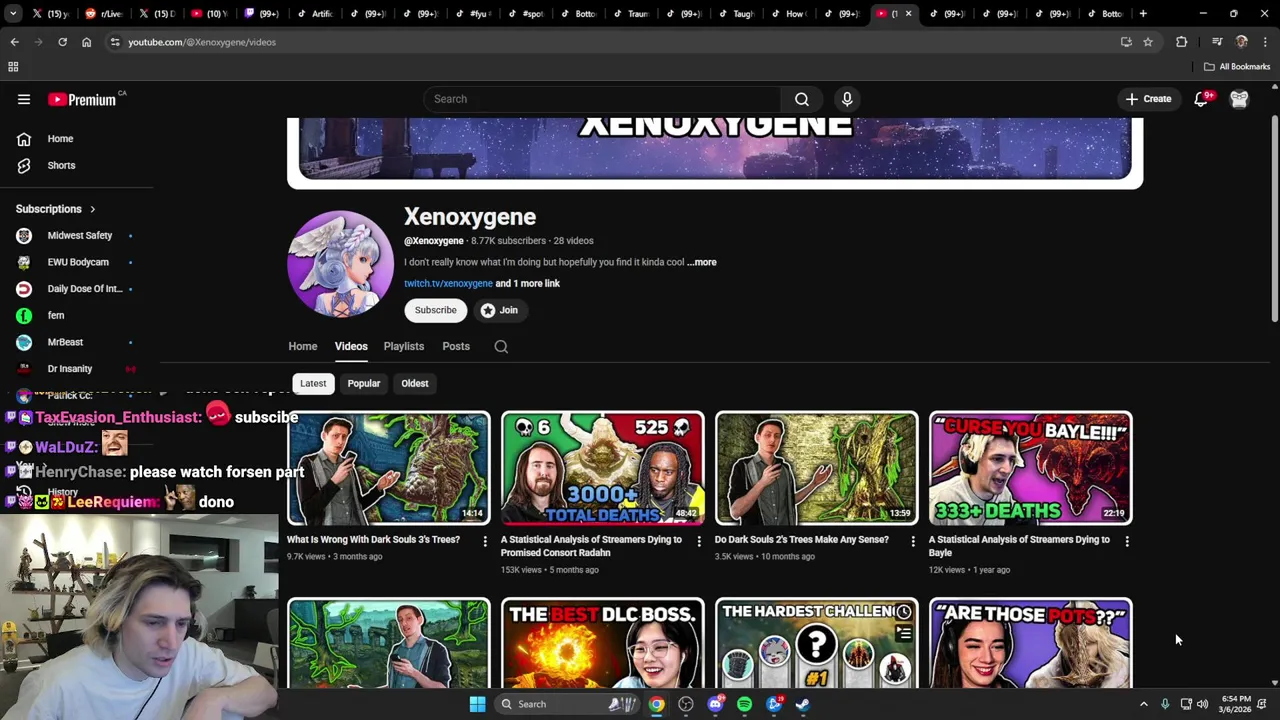Screen dimensions: 1280x720
Task: Open title 'A Statistical Analysis of Streamers Dying to Bayle'
Action: pyautogui.click(x=1019, y=546)
